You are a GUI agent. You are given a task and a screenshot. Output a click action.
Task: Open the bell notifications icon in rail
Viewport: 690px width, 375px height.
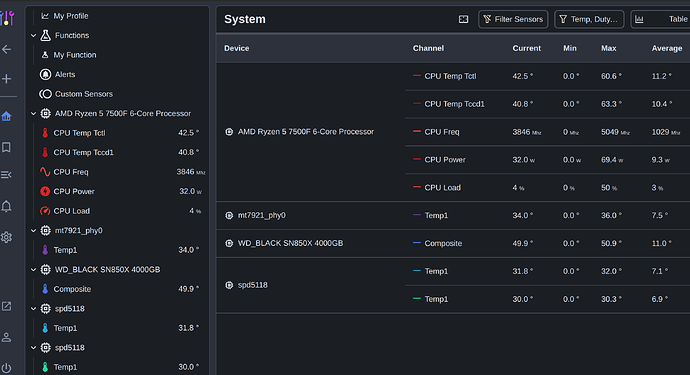click(6, 206)
